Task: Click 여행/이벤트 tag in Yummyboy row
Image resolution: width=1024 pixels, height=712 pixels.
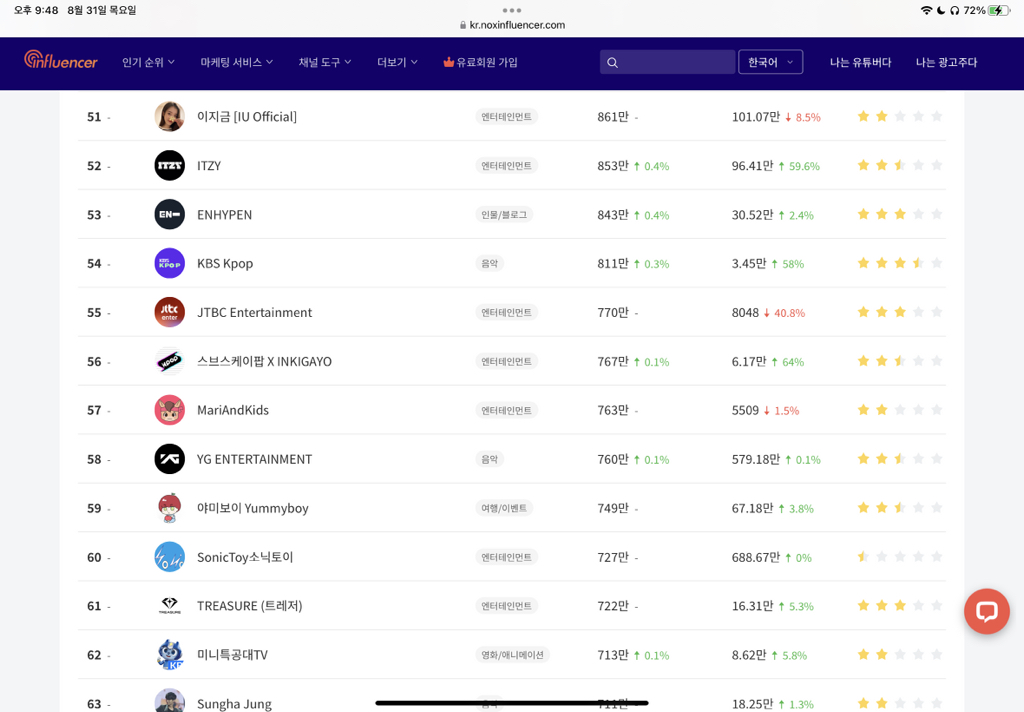Action: 504,508
